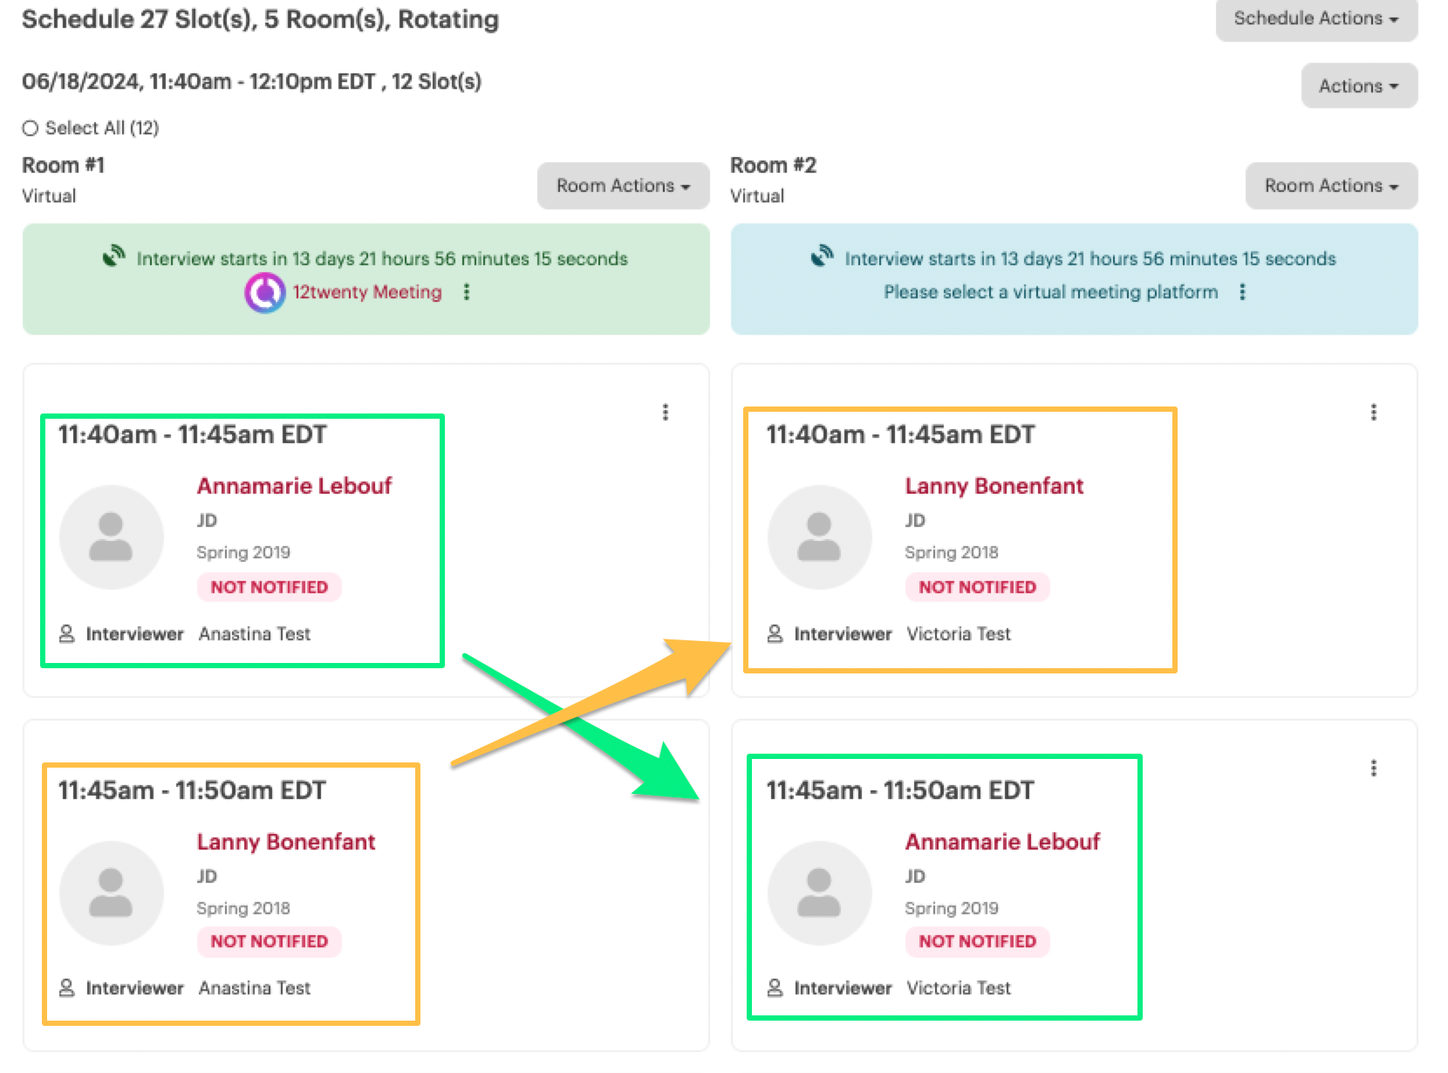Viewport: 1448px width, 1073px height.
Task: Click the 12twenty Meeting link
Action: 367,292
